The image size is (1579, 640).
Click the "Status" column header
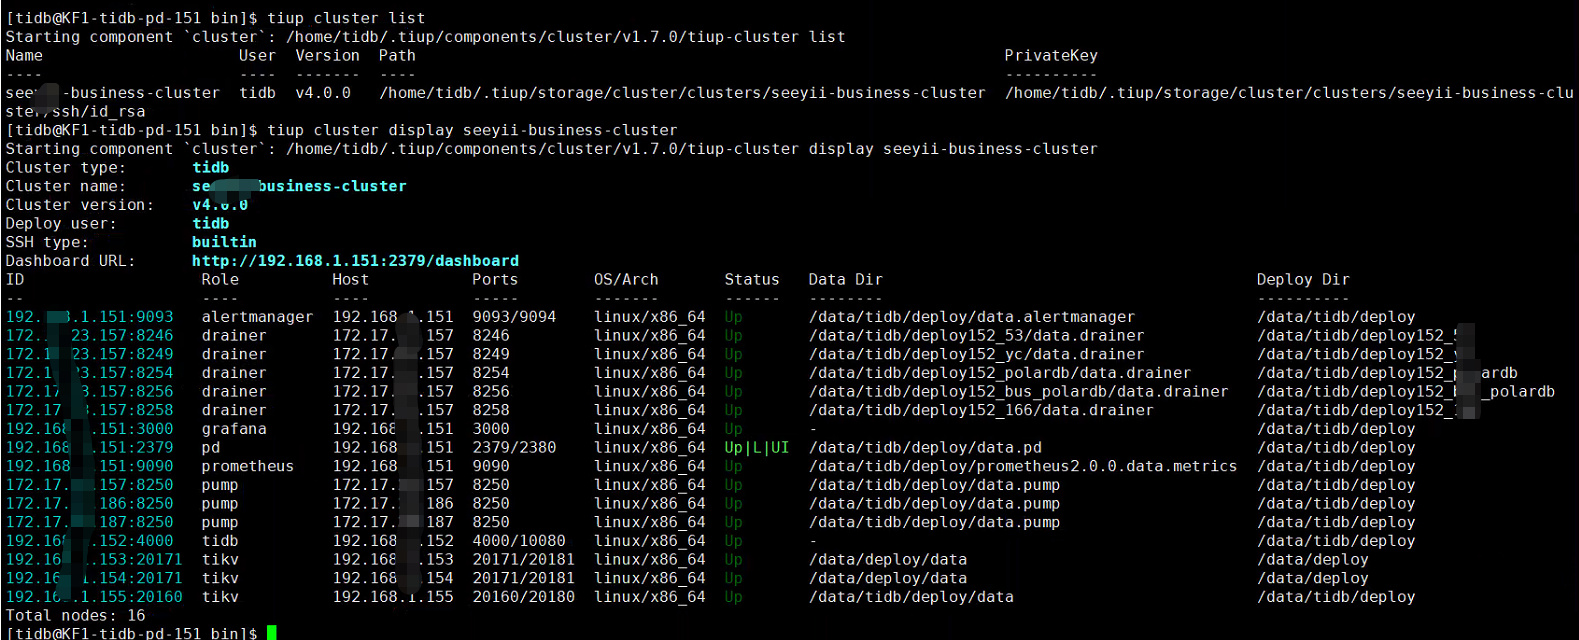751,280
